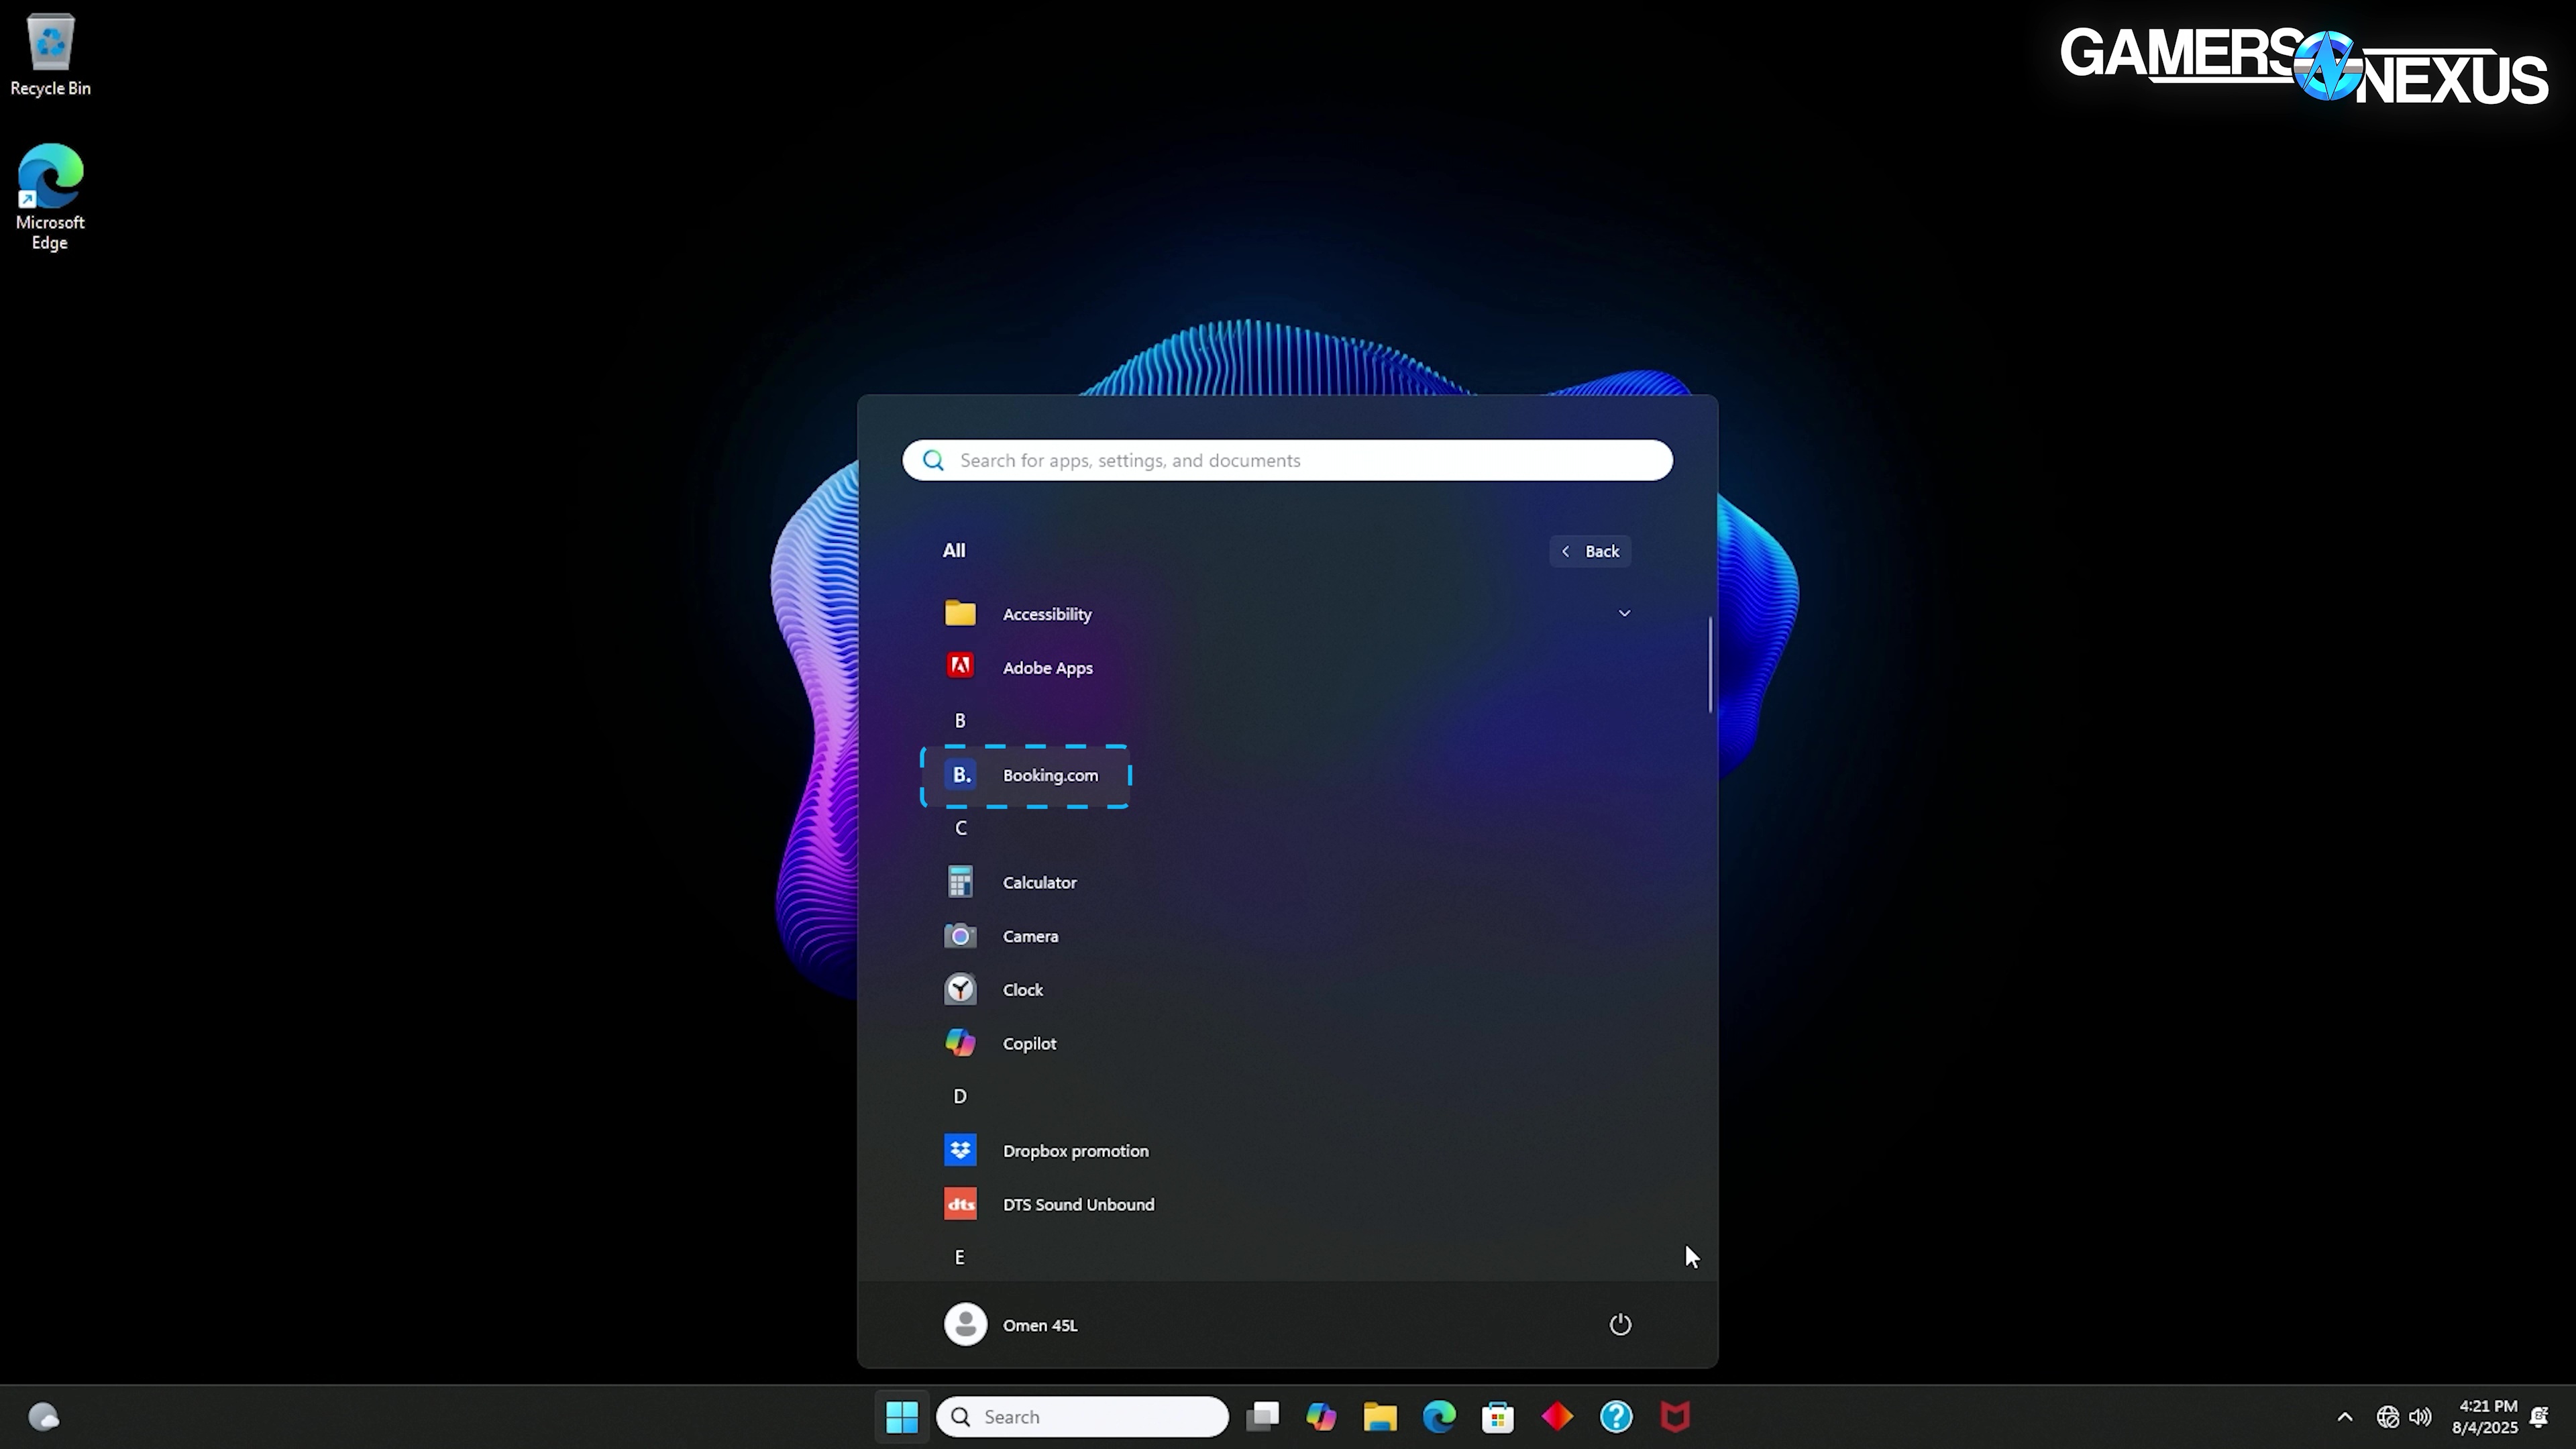Click the taskbar Search box

[1082, 1417]
